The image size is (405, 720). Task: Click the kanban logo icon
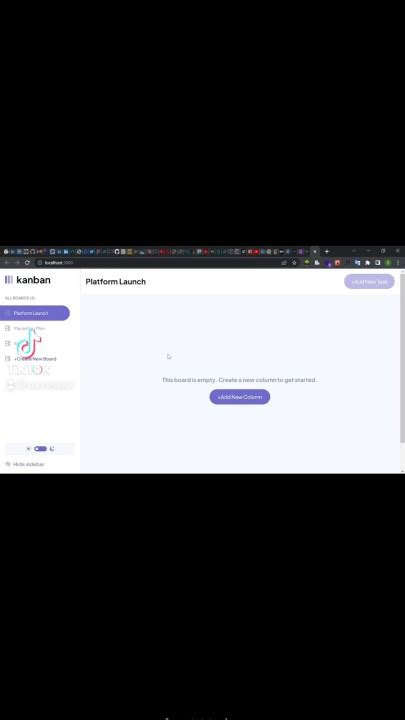click(9, 280)
